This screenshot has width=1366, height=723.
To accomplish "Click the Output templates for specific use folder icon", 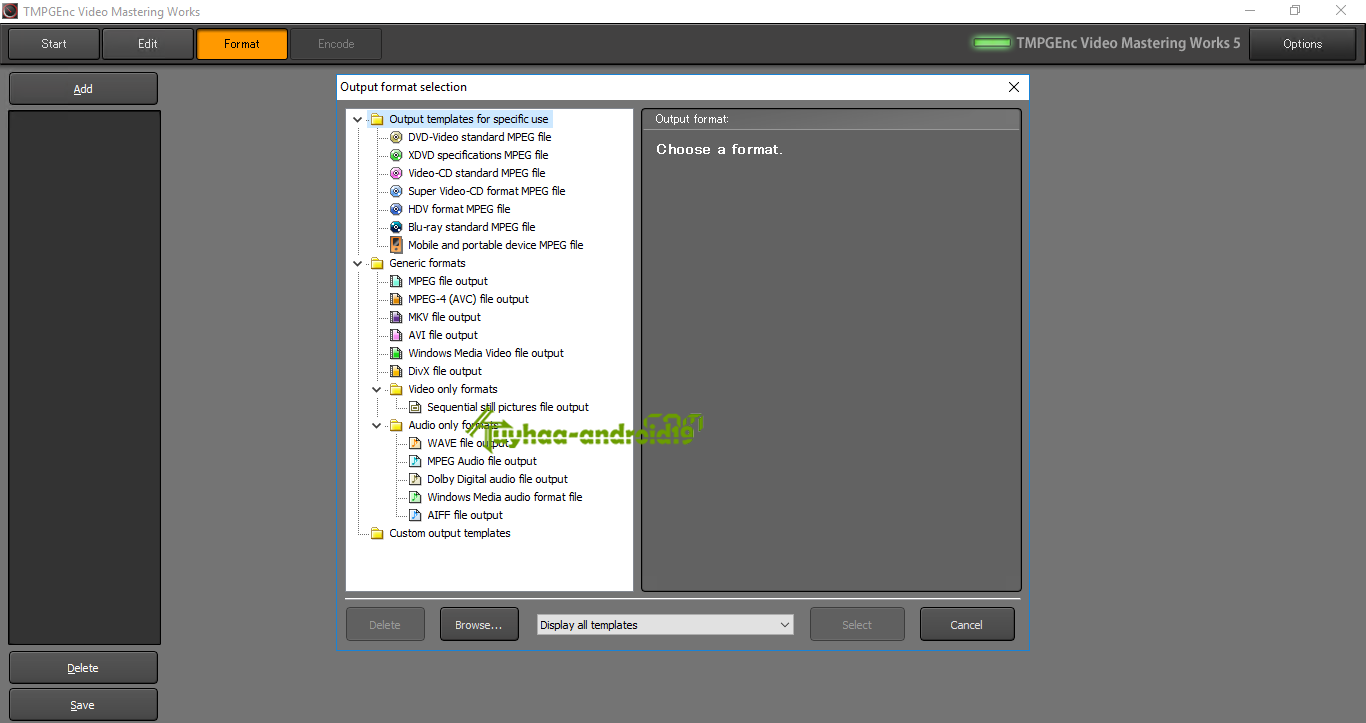I will pyautogui.click(x=377, y=119).
